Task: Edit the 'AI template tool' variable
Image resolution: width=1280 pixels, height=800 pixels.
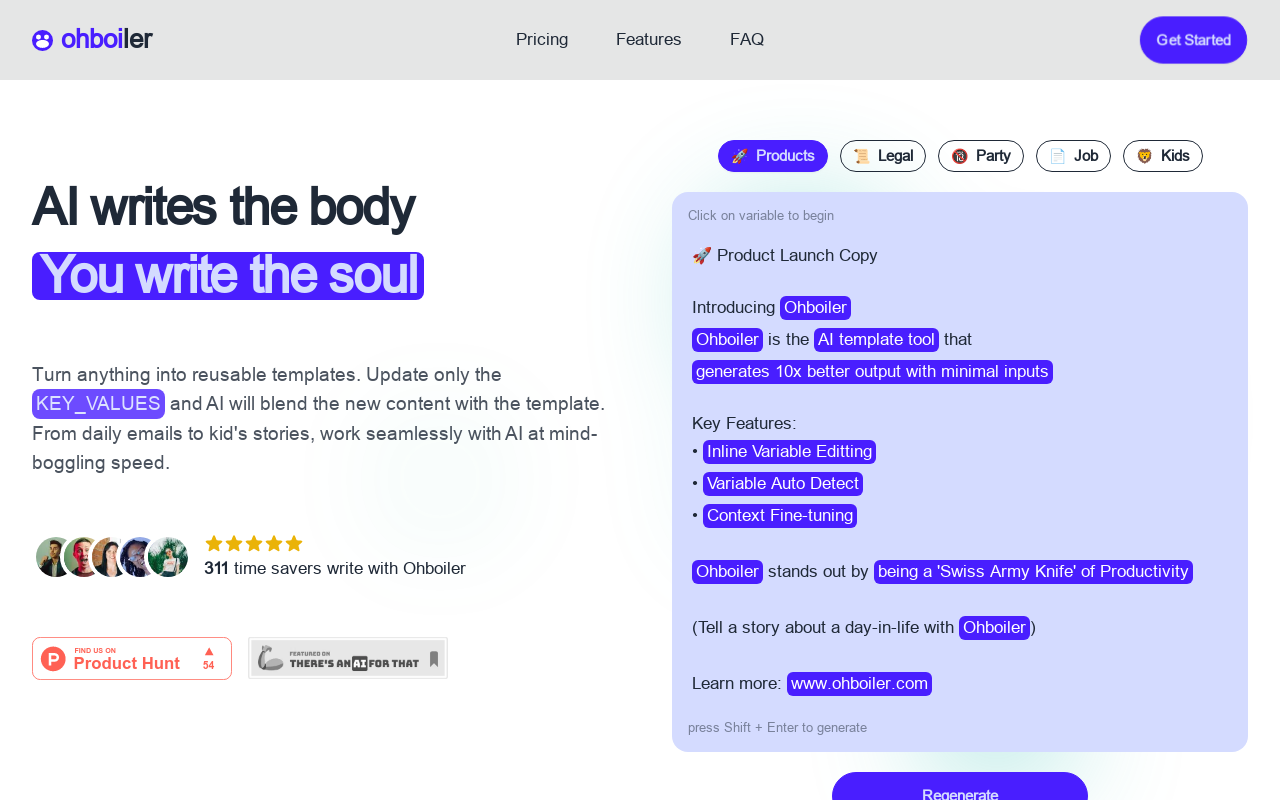Action: point(876,340)
